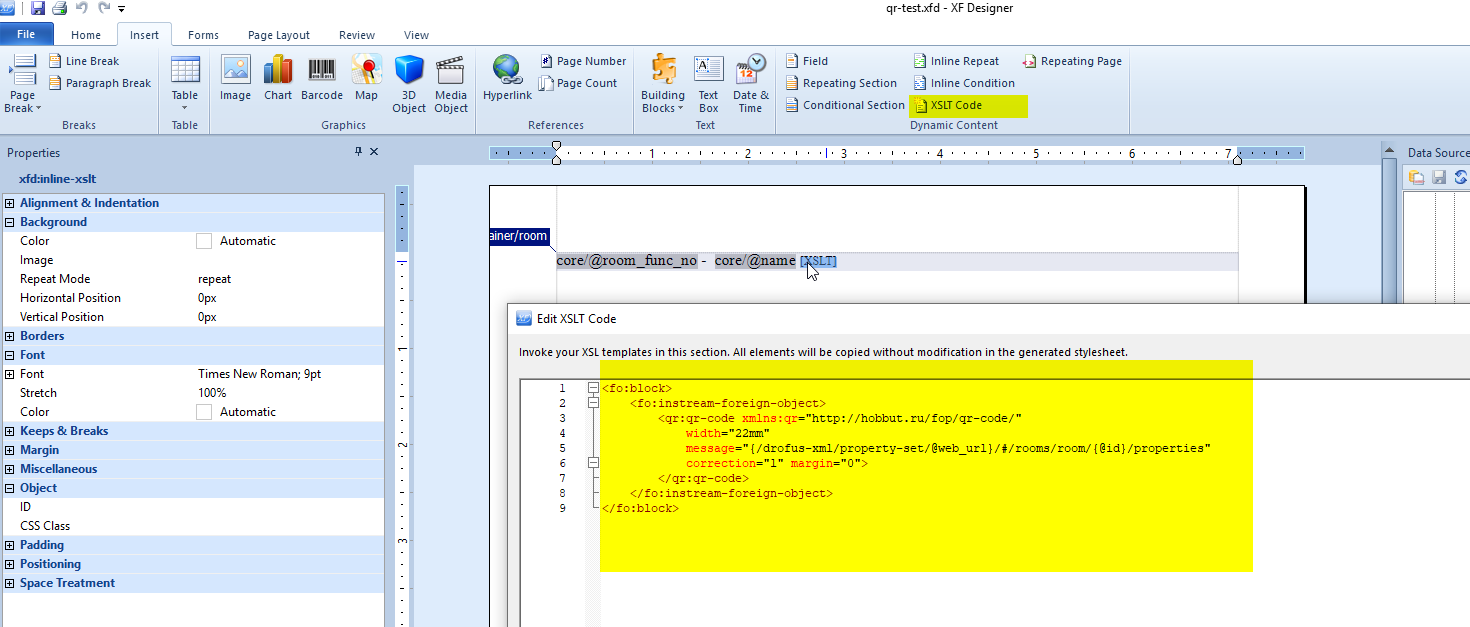Open the File menu
The width and height of the screenshot is (1470, 627).
coord(27,35)
